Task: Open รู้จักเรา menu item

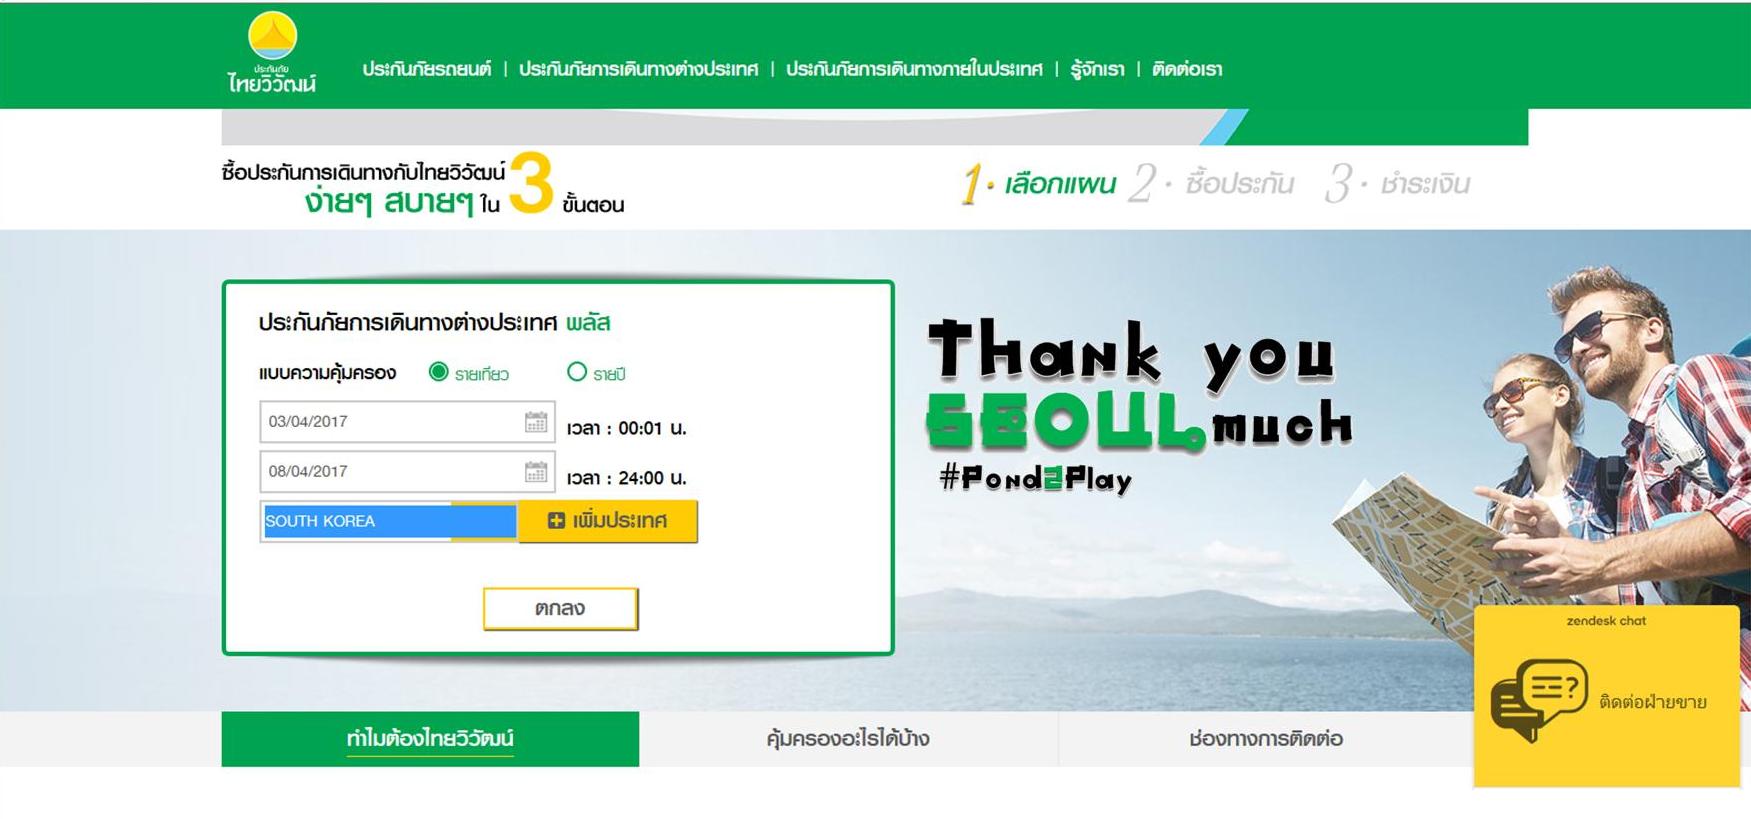Action: (x=1097, y=69)
